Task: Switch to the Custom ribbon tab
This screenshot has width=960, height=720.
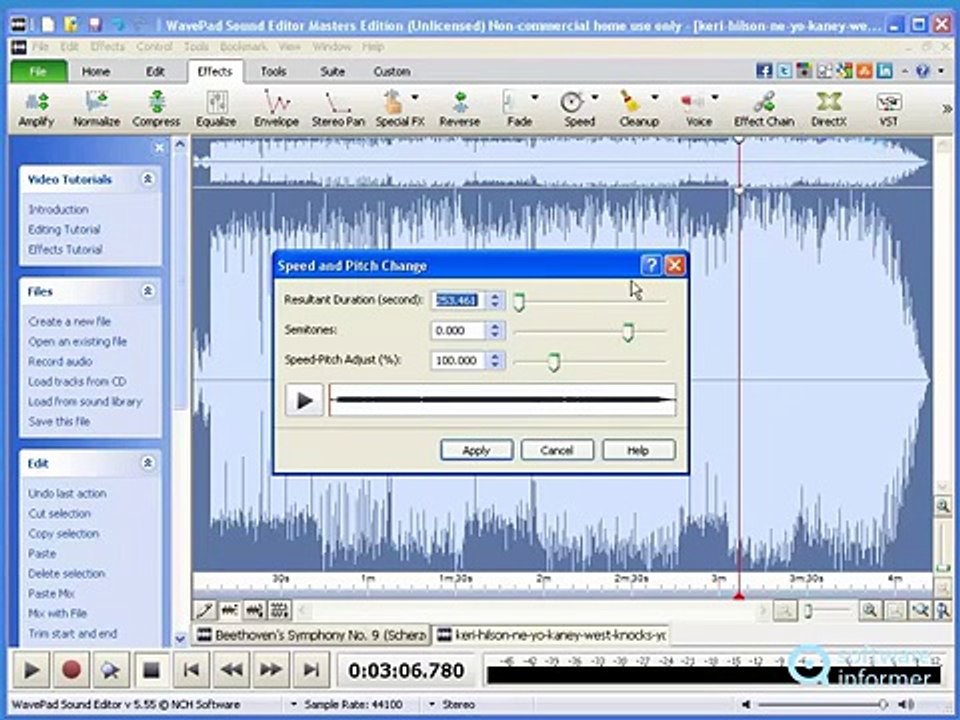Action: click(x=392, y=72)
